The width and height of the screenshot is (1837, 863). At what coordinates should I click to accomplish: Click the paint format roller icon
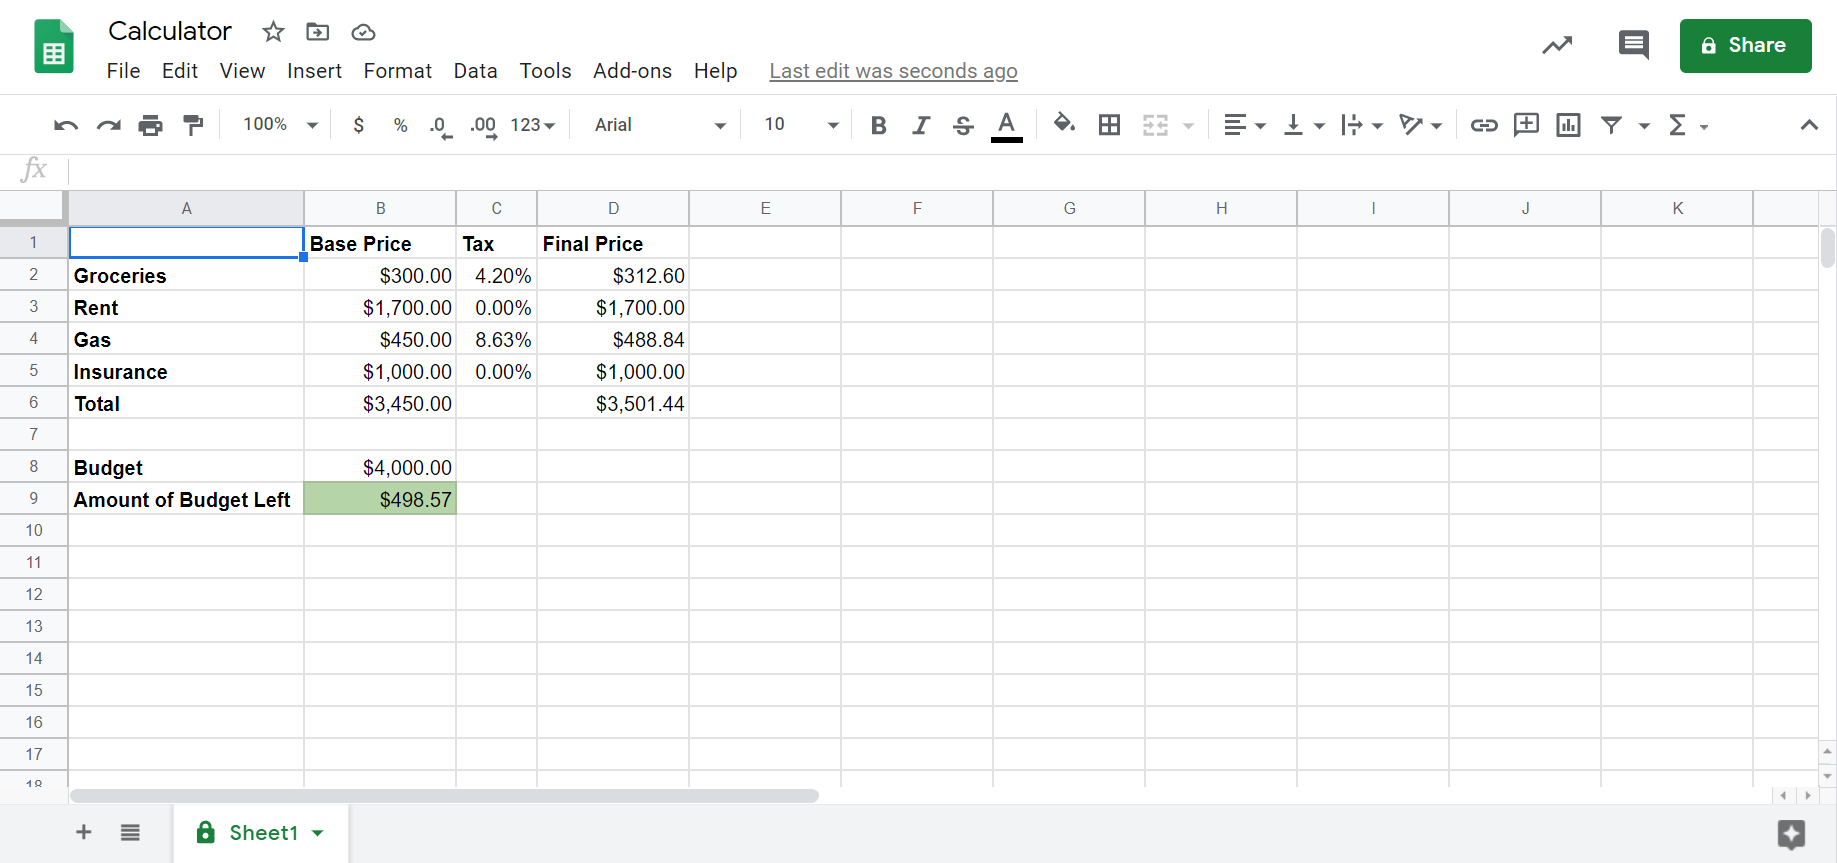pyautogui.click(x=193, y=125)
